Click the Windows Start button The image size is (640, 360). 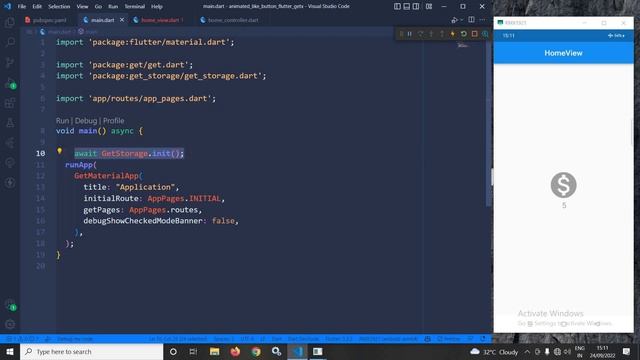[10, 351]
